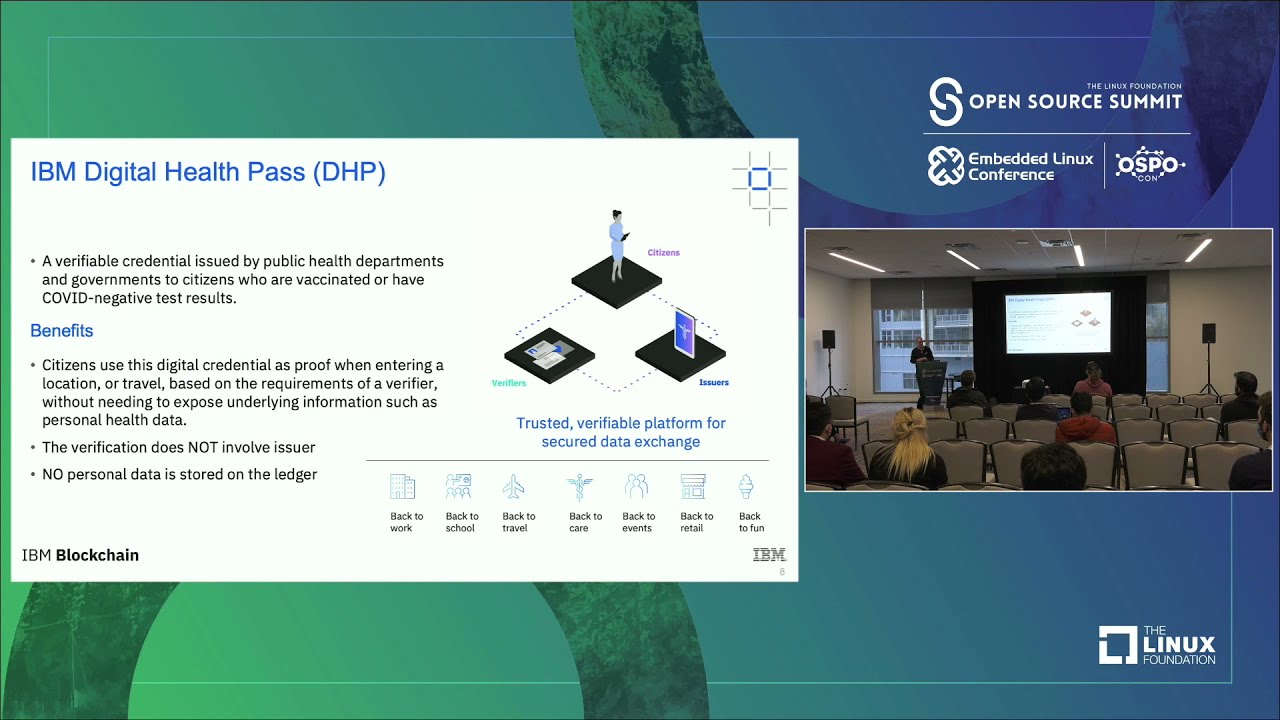Click the 'Back to fun' label
The width and height of the screenshot is (1280, 720).
pyautogui.click(x=751, y=522)
